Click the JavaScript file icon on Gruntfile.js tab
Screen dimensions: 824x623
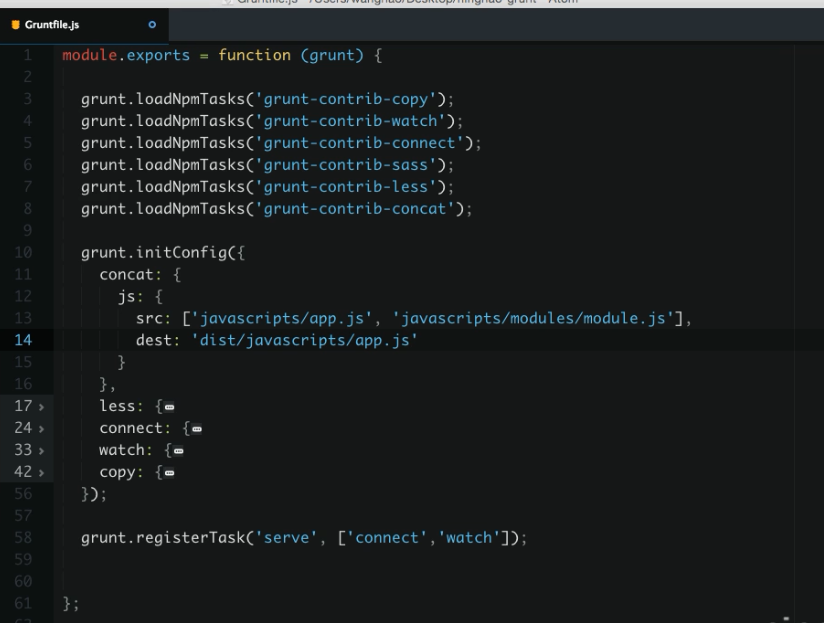12,21
